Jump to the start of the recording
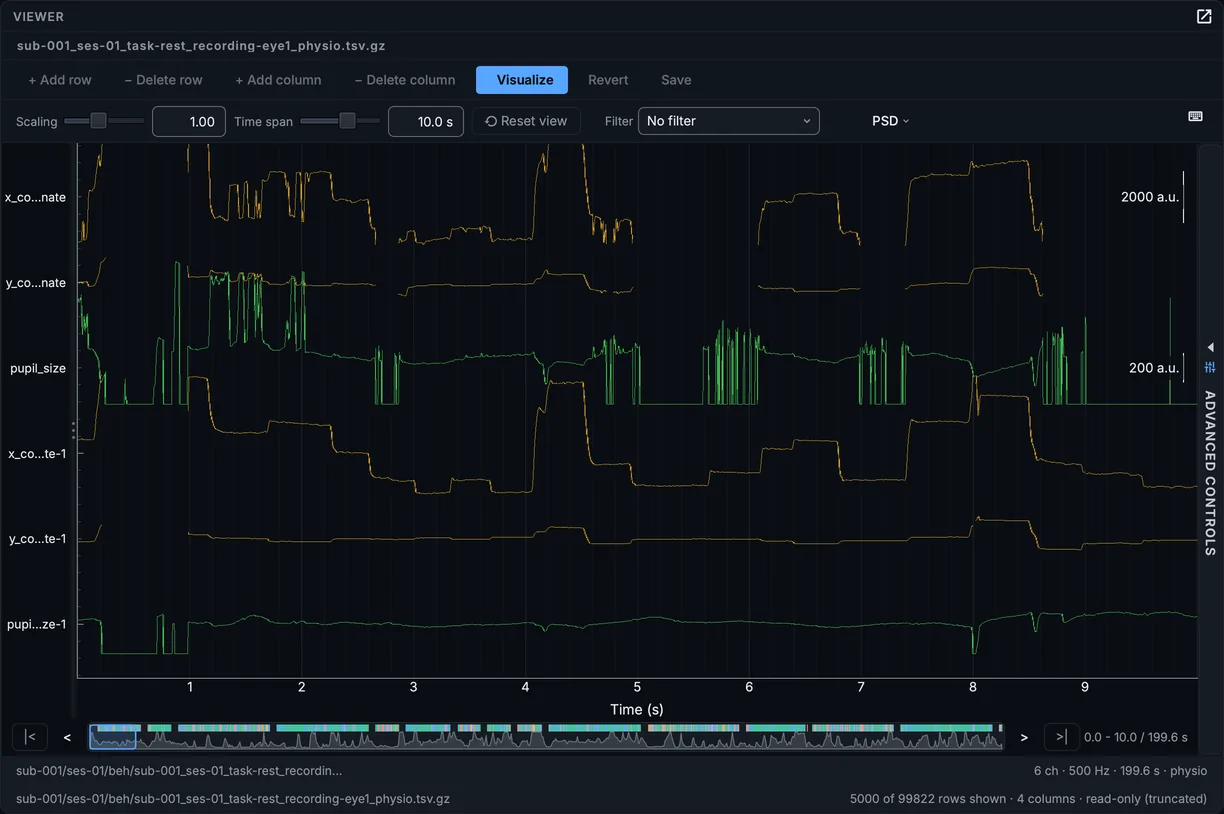Viewport: 1224px width, 814px height. click(x=30, y=737)
